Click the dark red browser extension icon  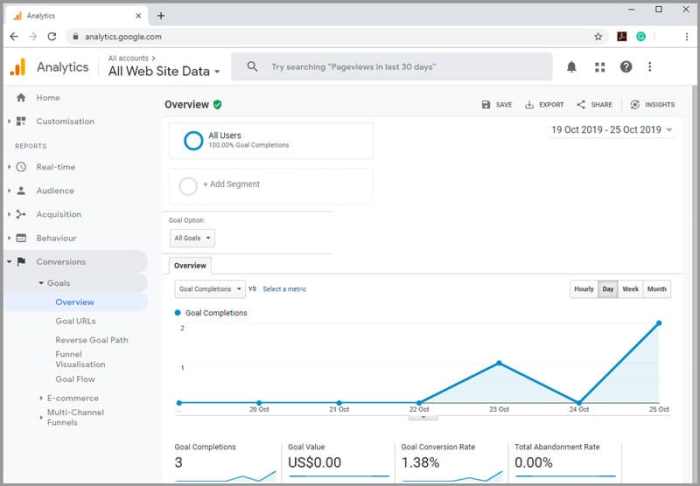tap(622, 37)
